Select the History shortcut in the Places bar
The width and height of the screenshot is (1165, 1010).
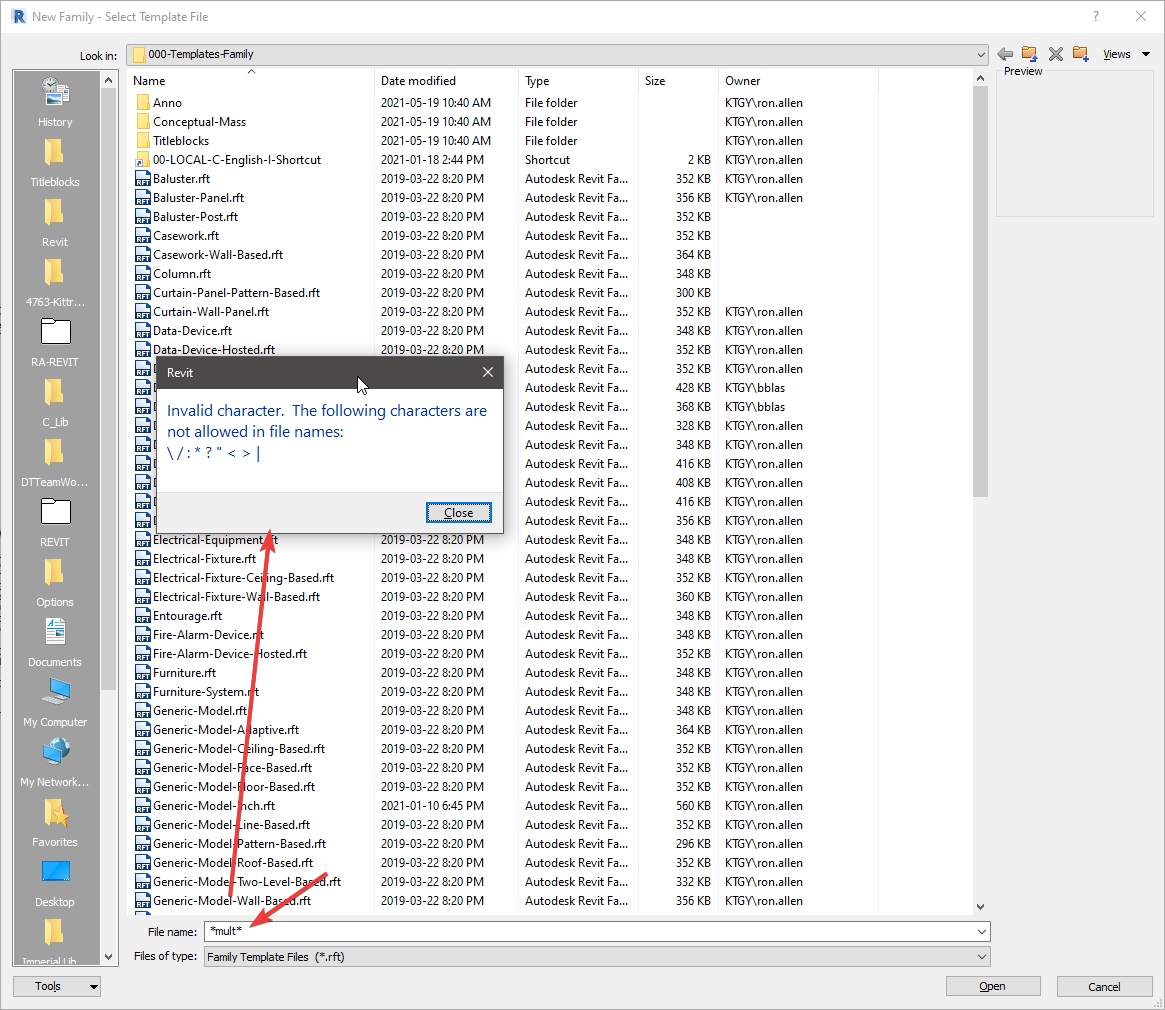click(x=54, y=102)
